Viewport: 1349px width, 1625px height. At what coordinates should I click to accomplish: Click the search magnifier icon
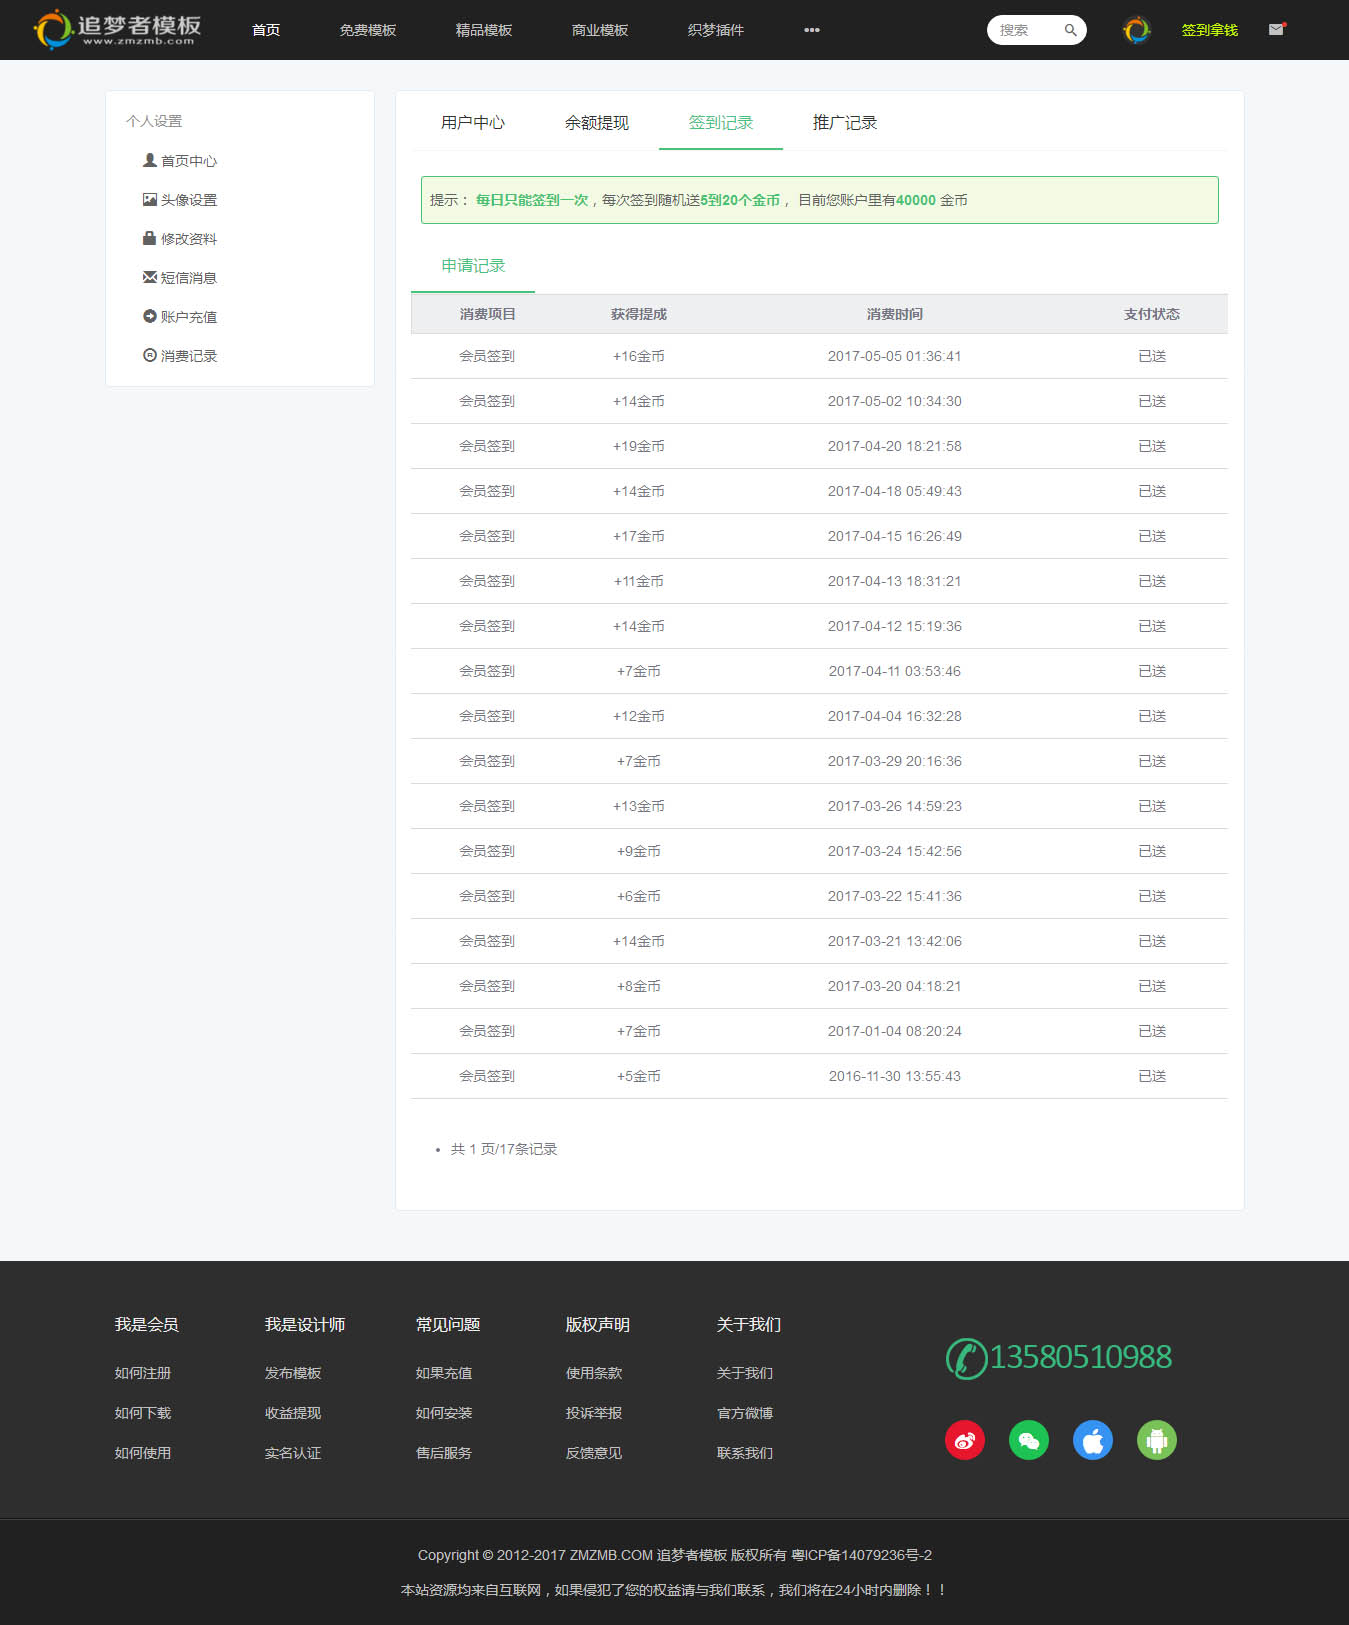pyautogui.click(x=1070, y=30)
